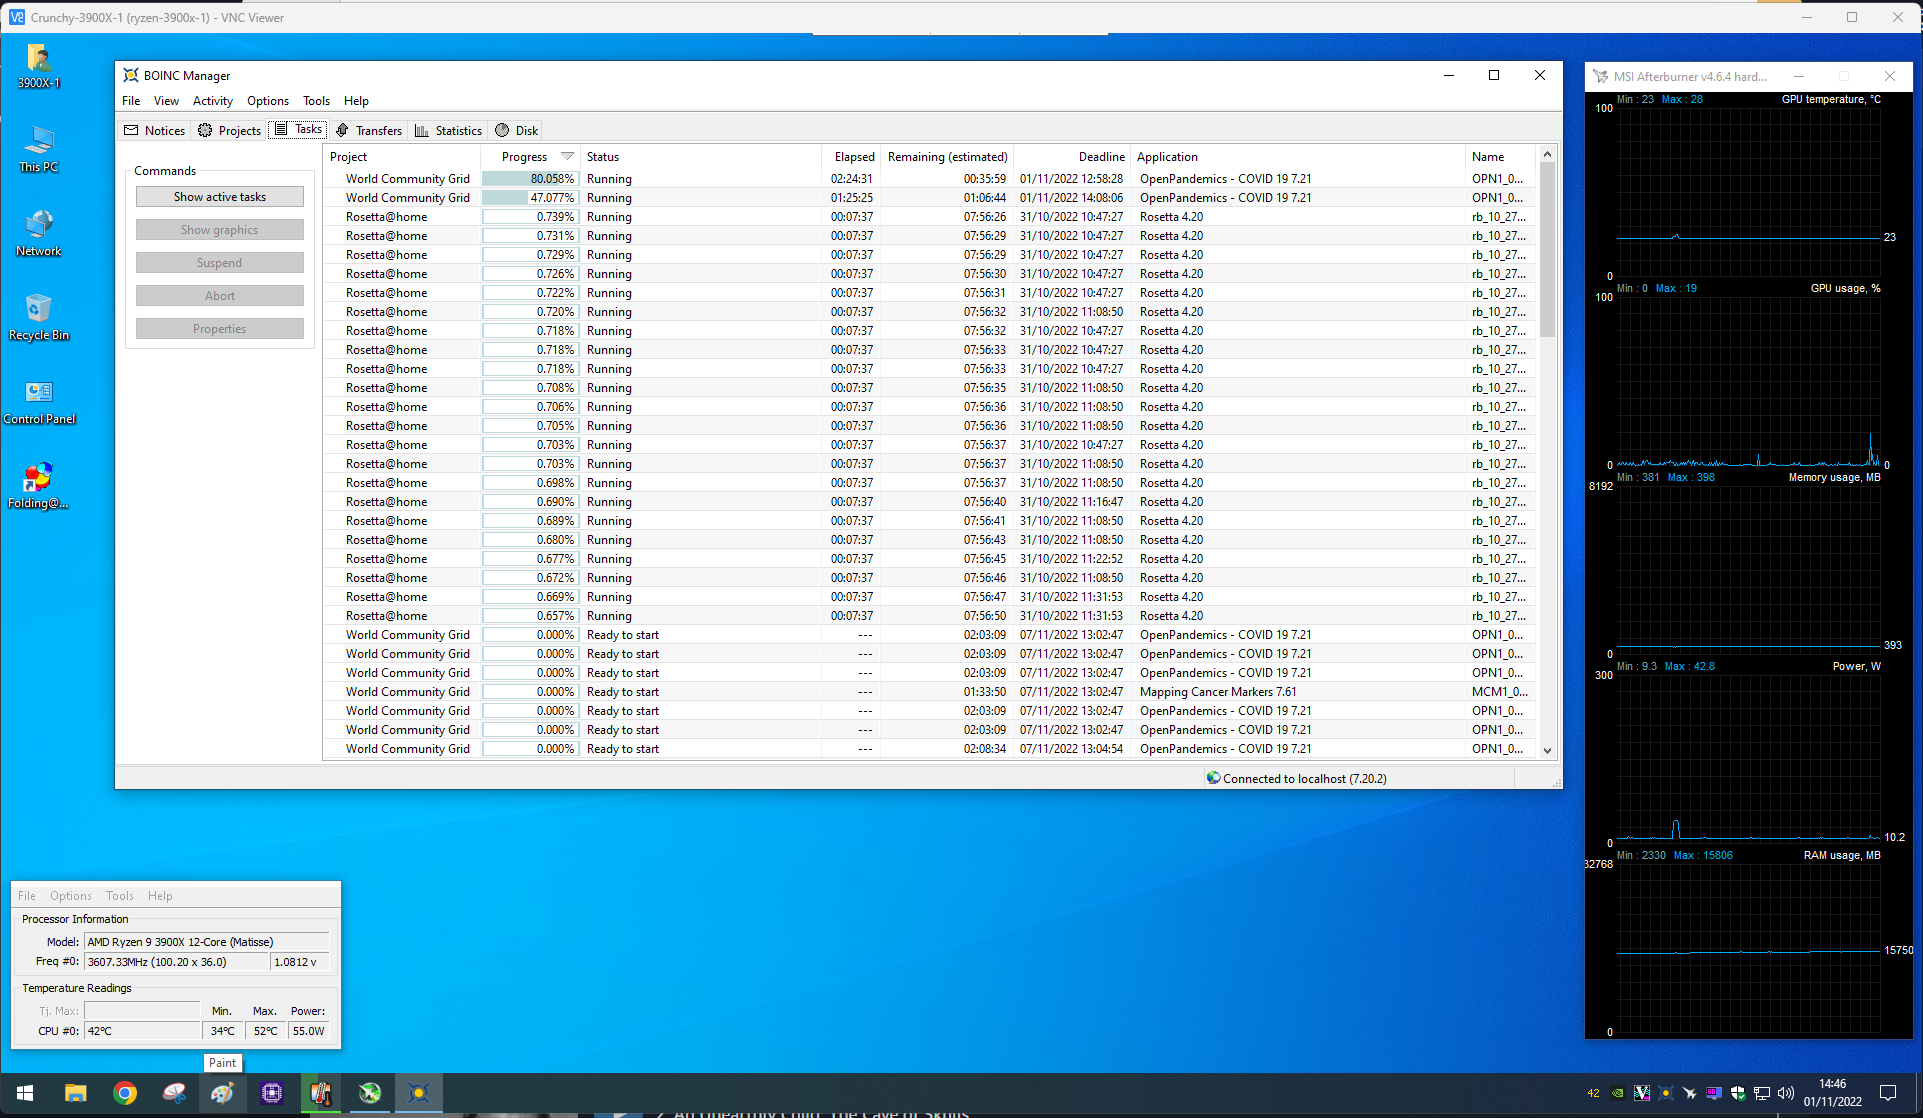Image resolution: width=1923 pixels, height=1118 pixels.
Task: Sort by the Application column header
Action: 1298,157
